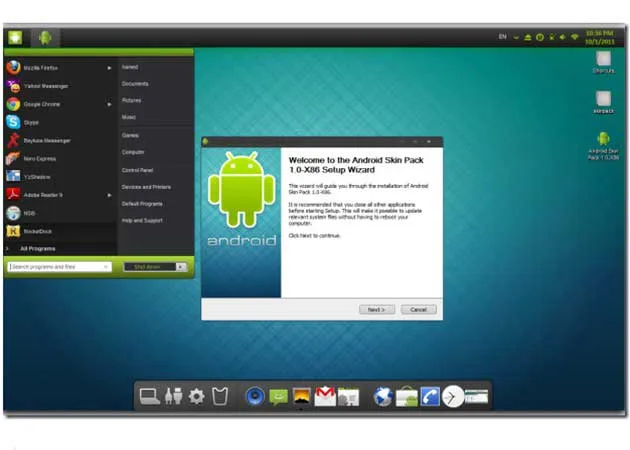Expand Mozilla Firefox jump list arrow
Image resolution: width=630 pixels, height=450 pixels.
point(109,68)
